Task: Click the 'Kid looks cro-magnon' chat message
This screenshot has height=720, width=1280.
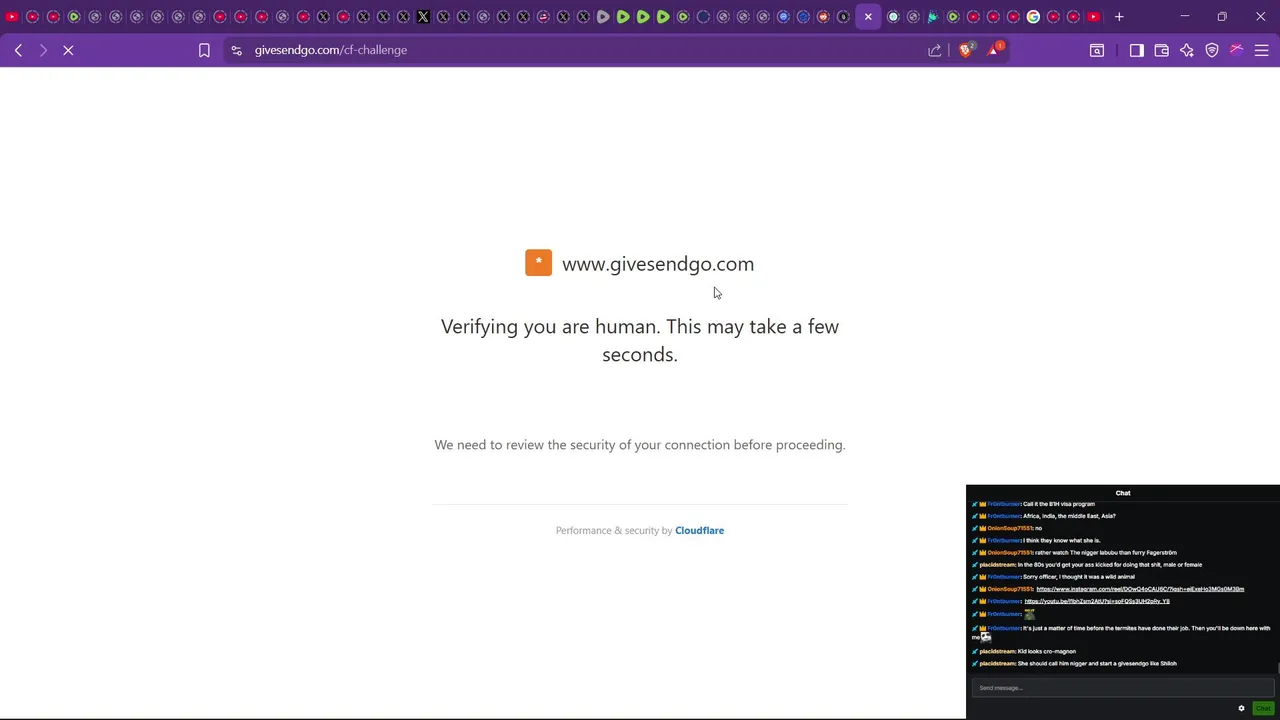Action: pos(1047,651)
